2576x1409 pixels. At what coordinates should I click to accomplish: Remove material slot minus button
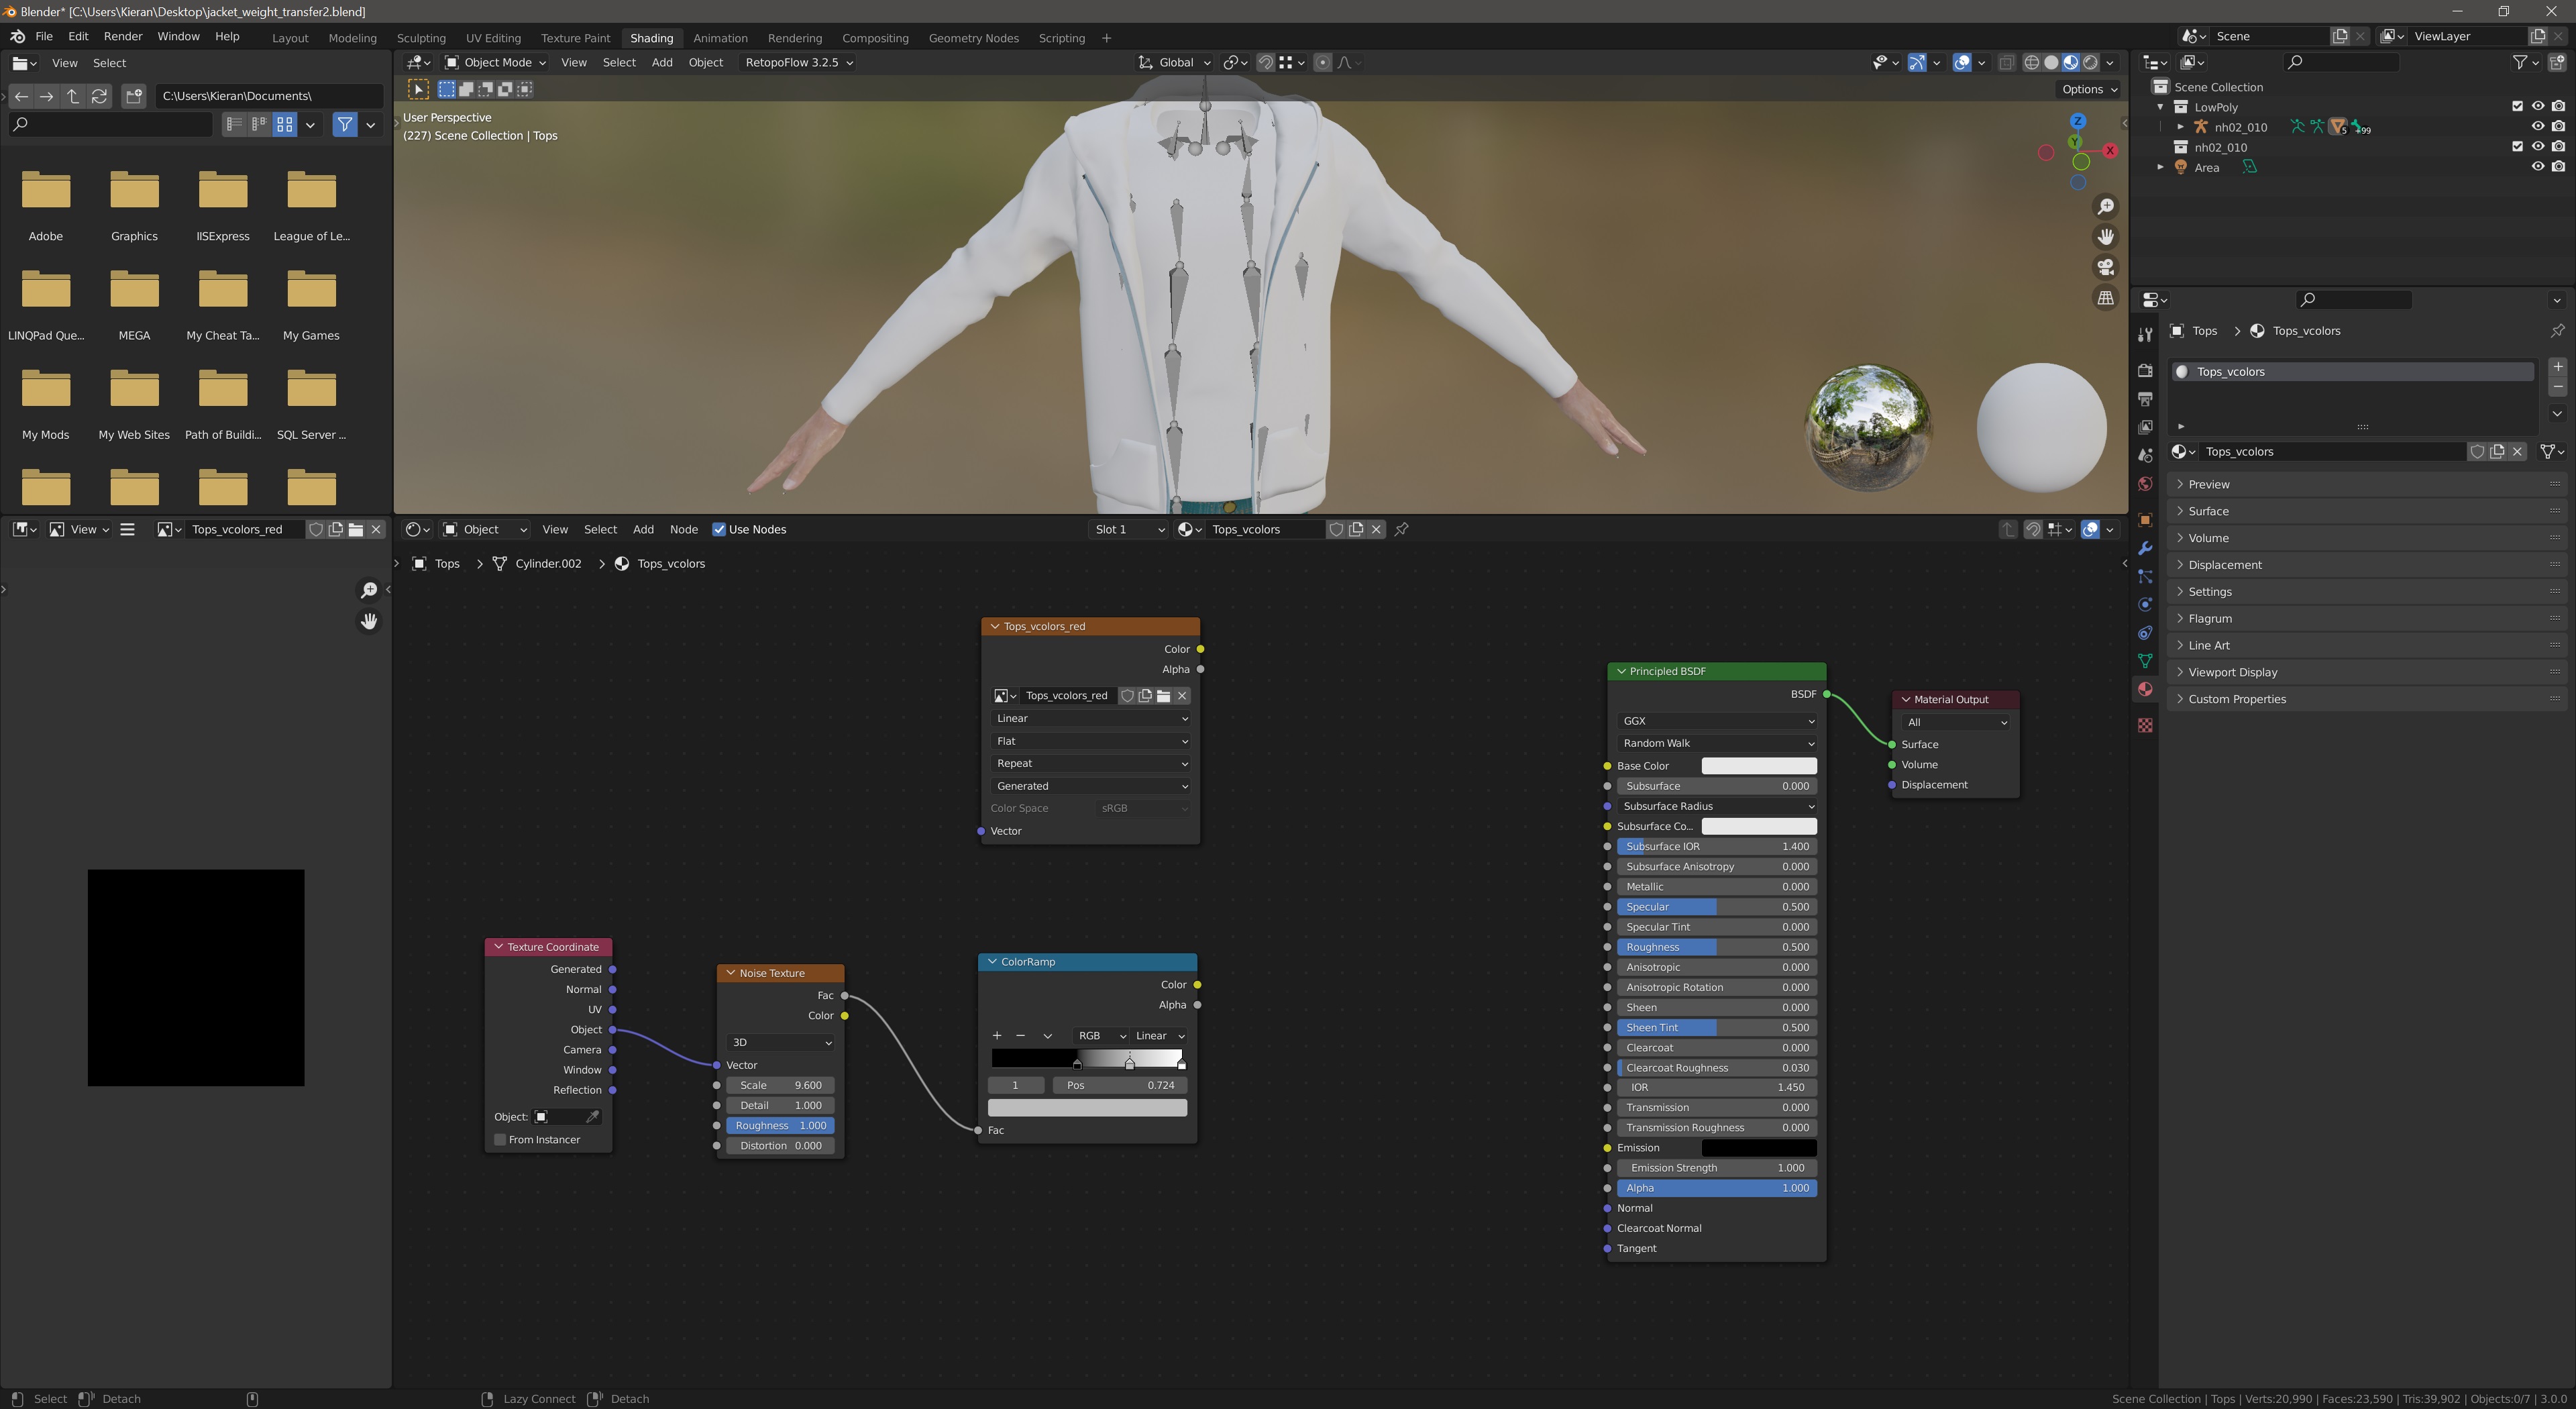[x=2558, y=387]
